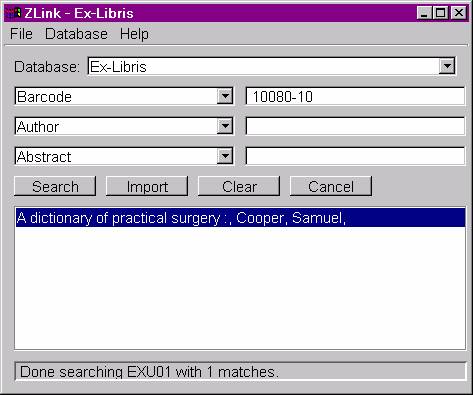Minimize the ZLink window
Viewport: 473px width, 395px height.
(424, 13)
